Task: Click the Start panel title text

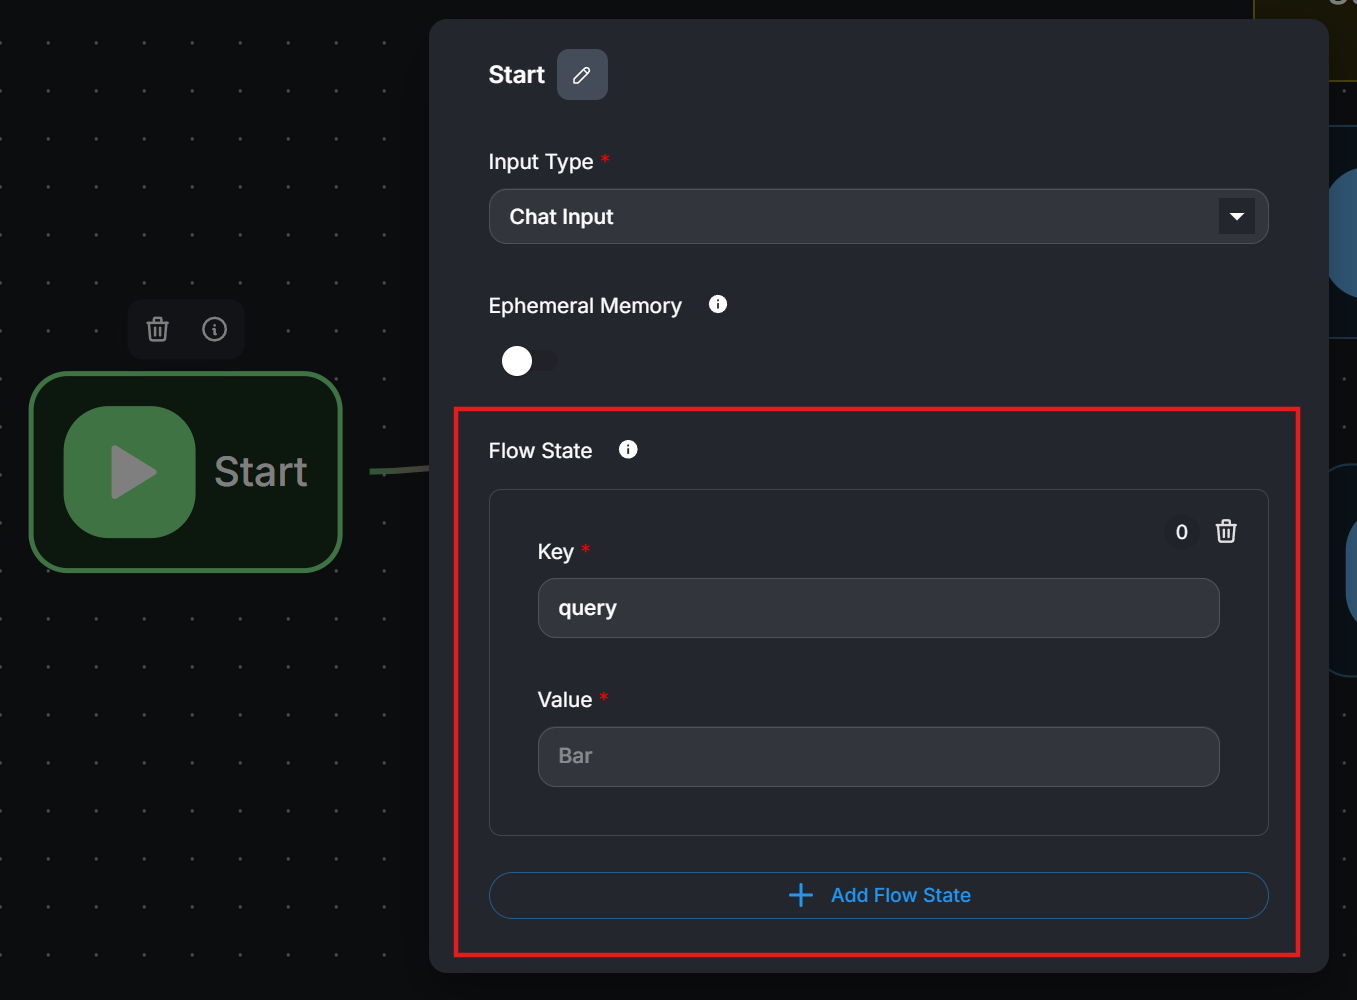Action: click(x=516, y=75)
